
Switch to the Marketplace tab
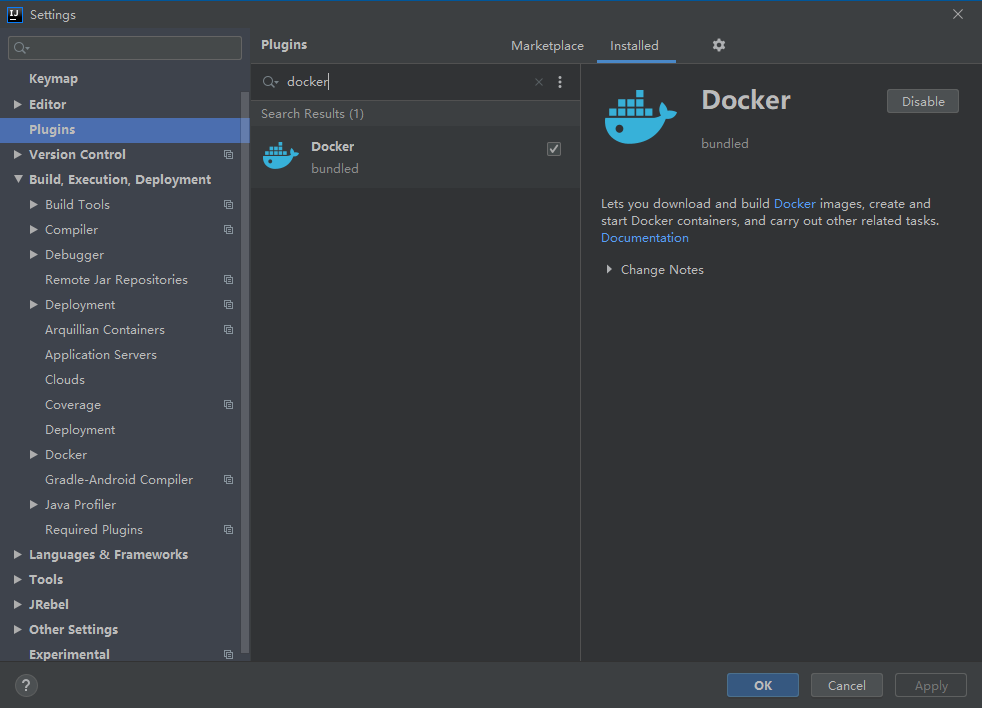547,46
